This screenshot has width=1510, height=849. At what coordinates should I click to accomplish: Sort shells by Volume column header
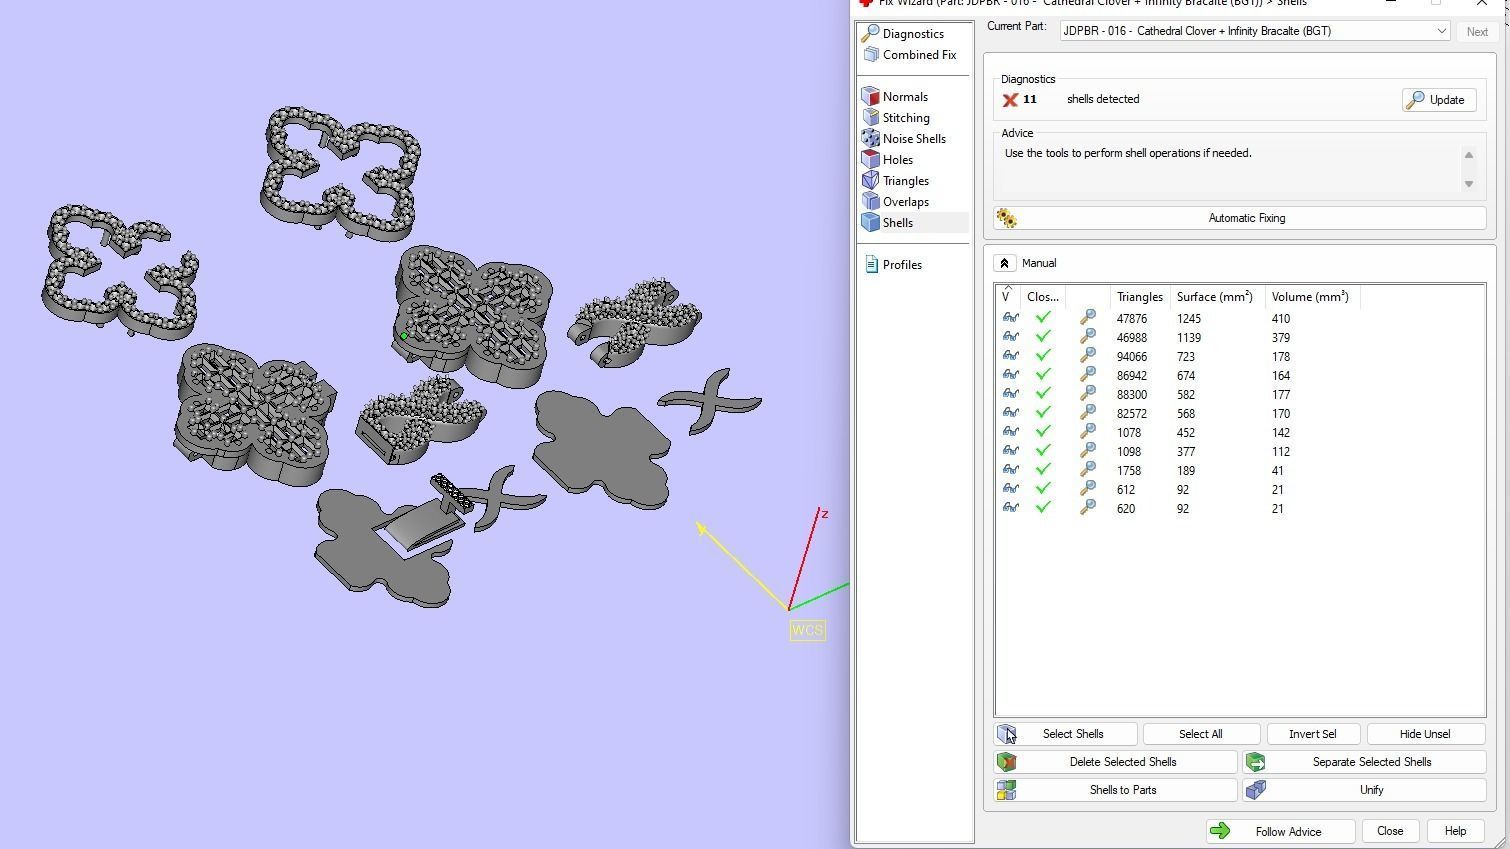pos(1310,297)
